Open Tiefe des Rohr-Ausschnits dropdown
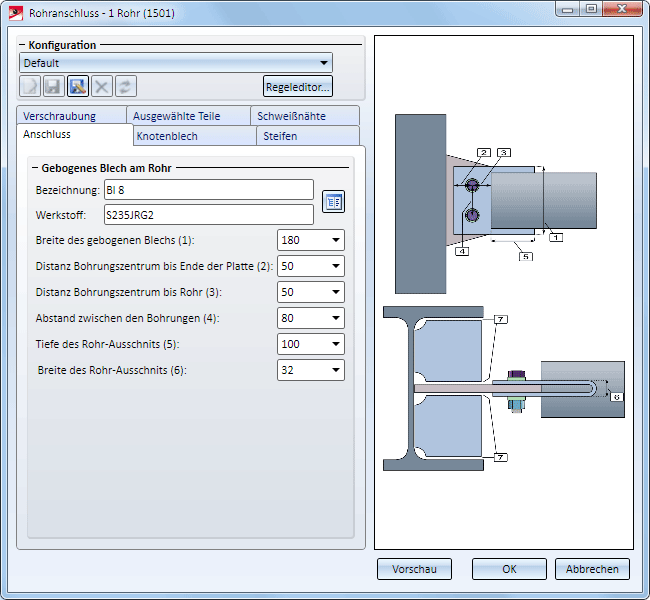This screenshot has height=600, width=650. pyautogui.click(x=334, y=345)
